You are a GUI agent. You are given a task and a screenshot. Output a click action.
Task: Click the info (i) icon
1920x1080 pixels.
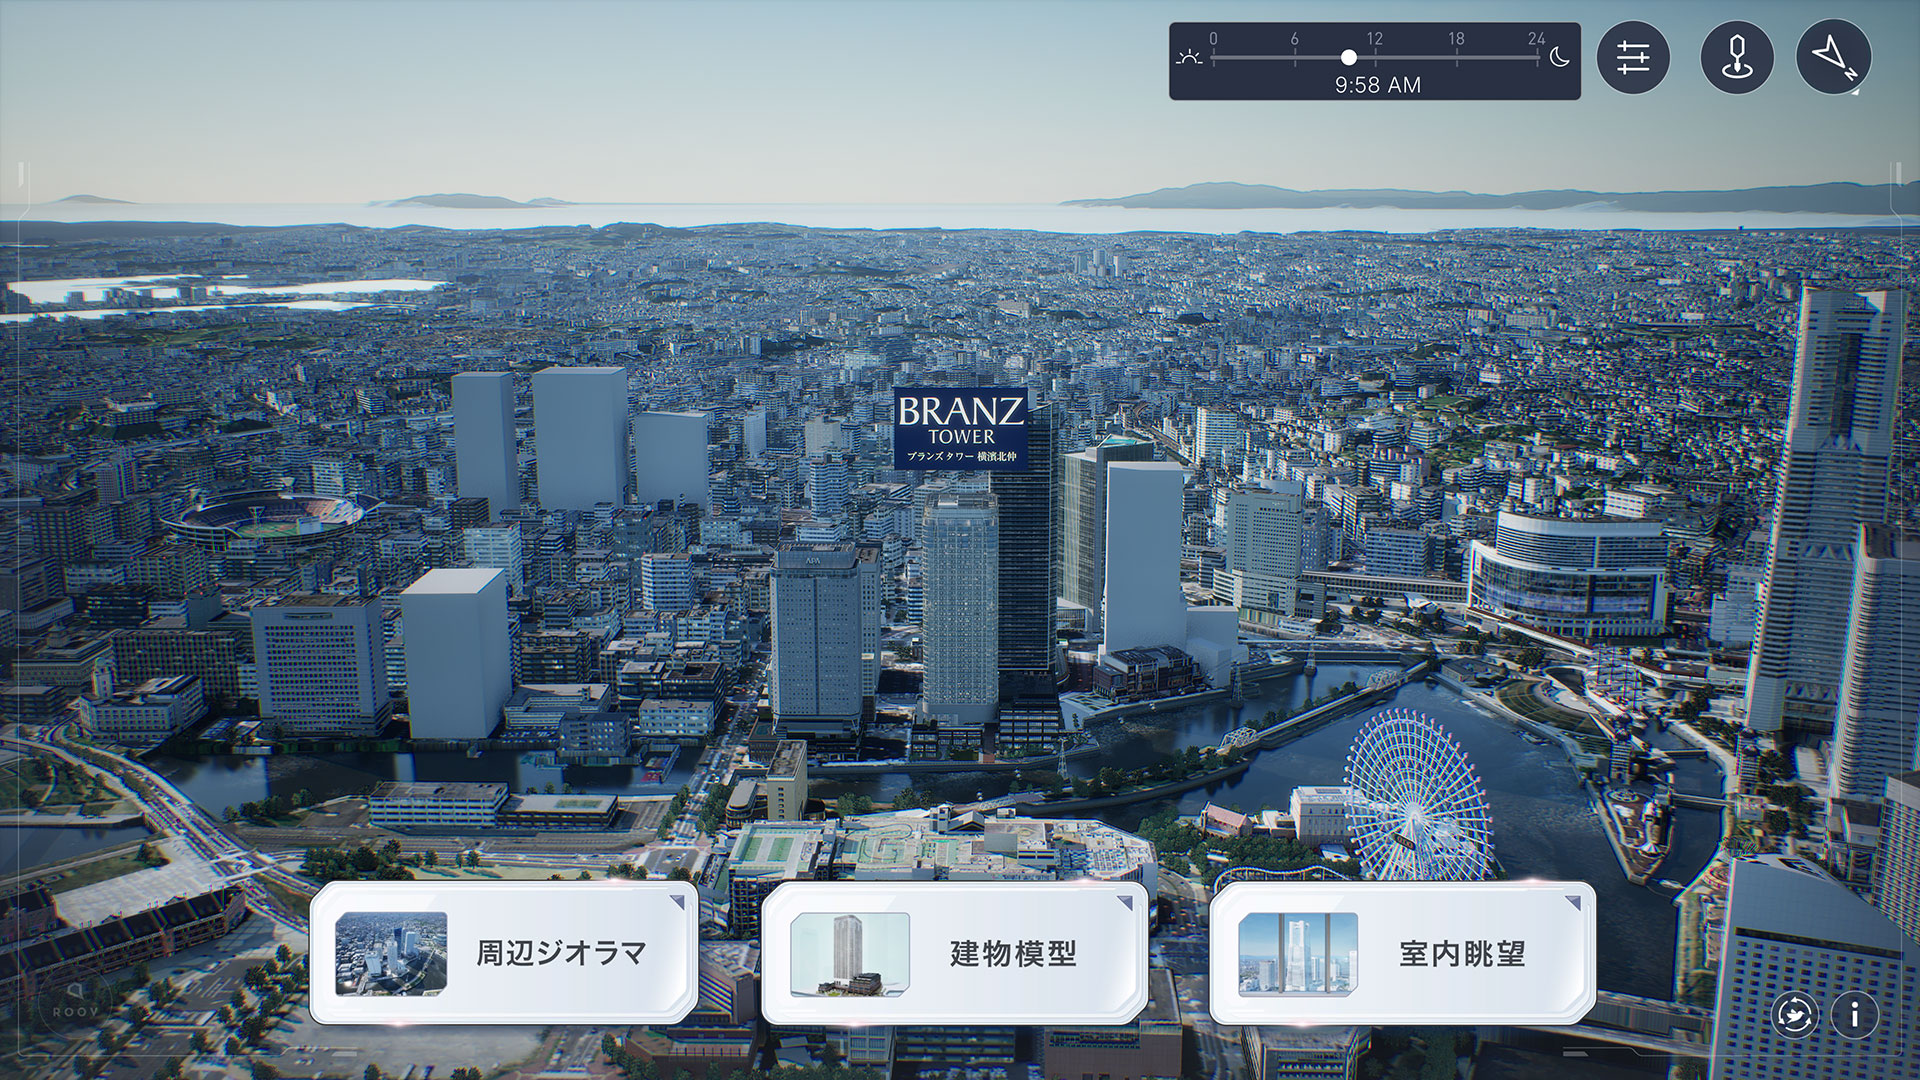[1854, 1015]
